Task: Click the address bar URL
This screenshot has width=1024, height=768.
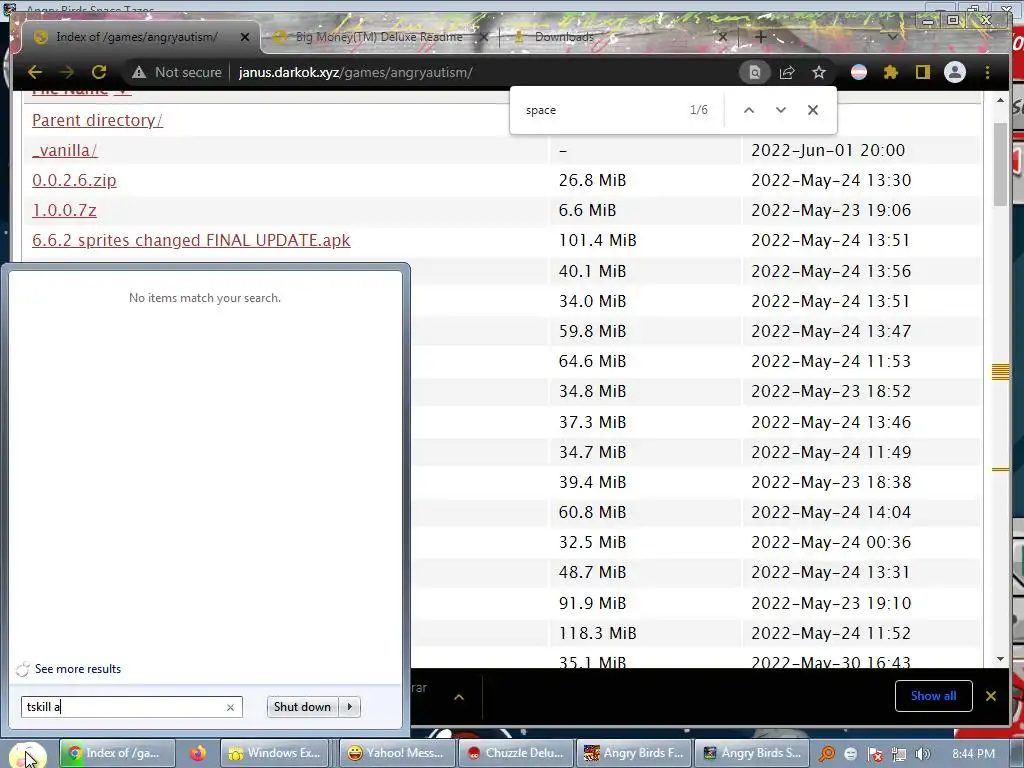Action: [x=355, y=72]
